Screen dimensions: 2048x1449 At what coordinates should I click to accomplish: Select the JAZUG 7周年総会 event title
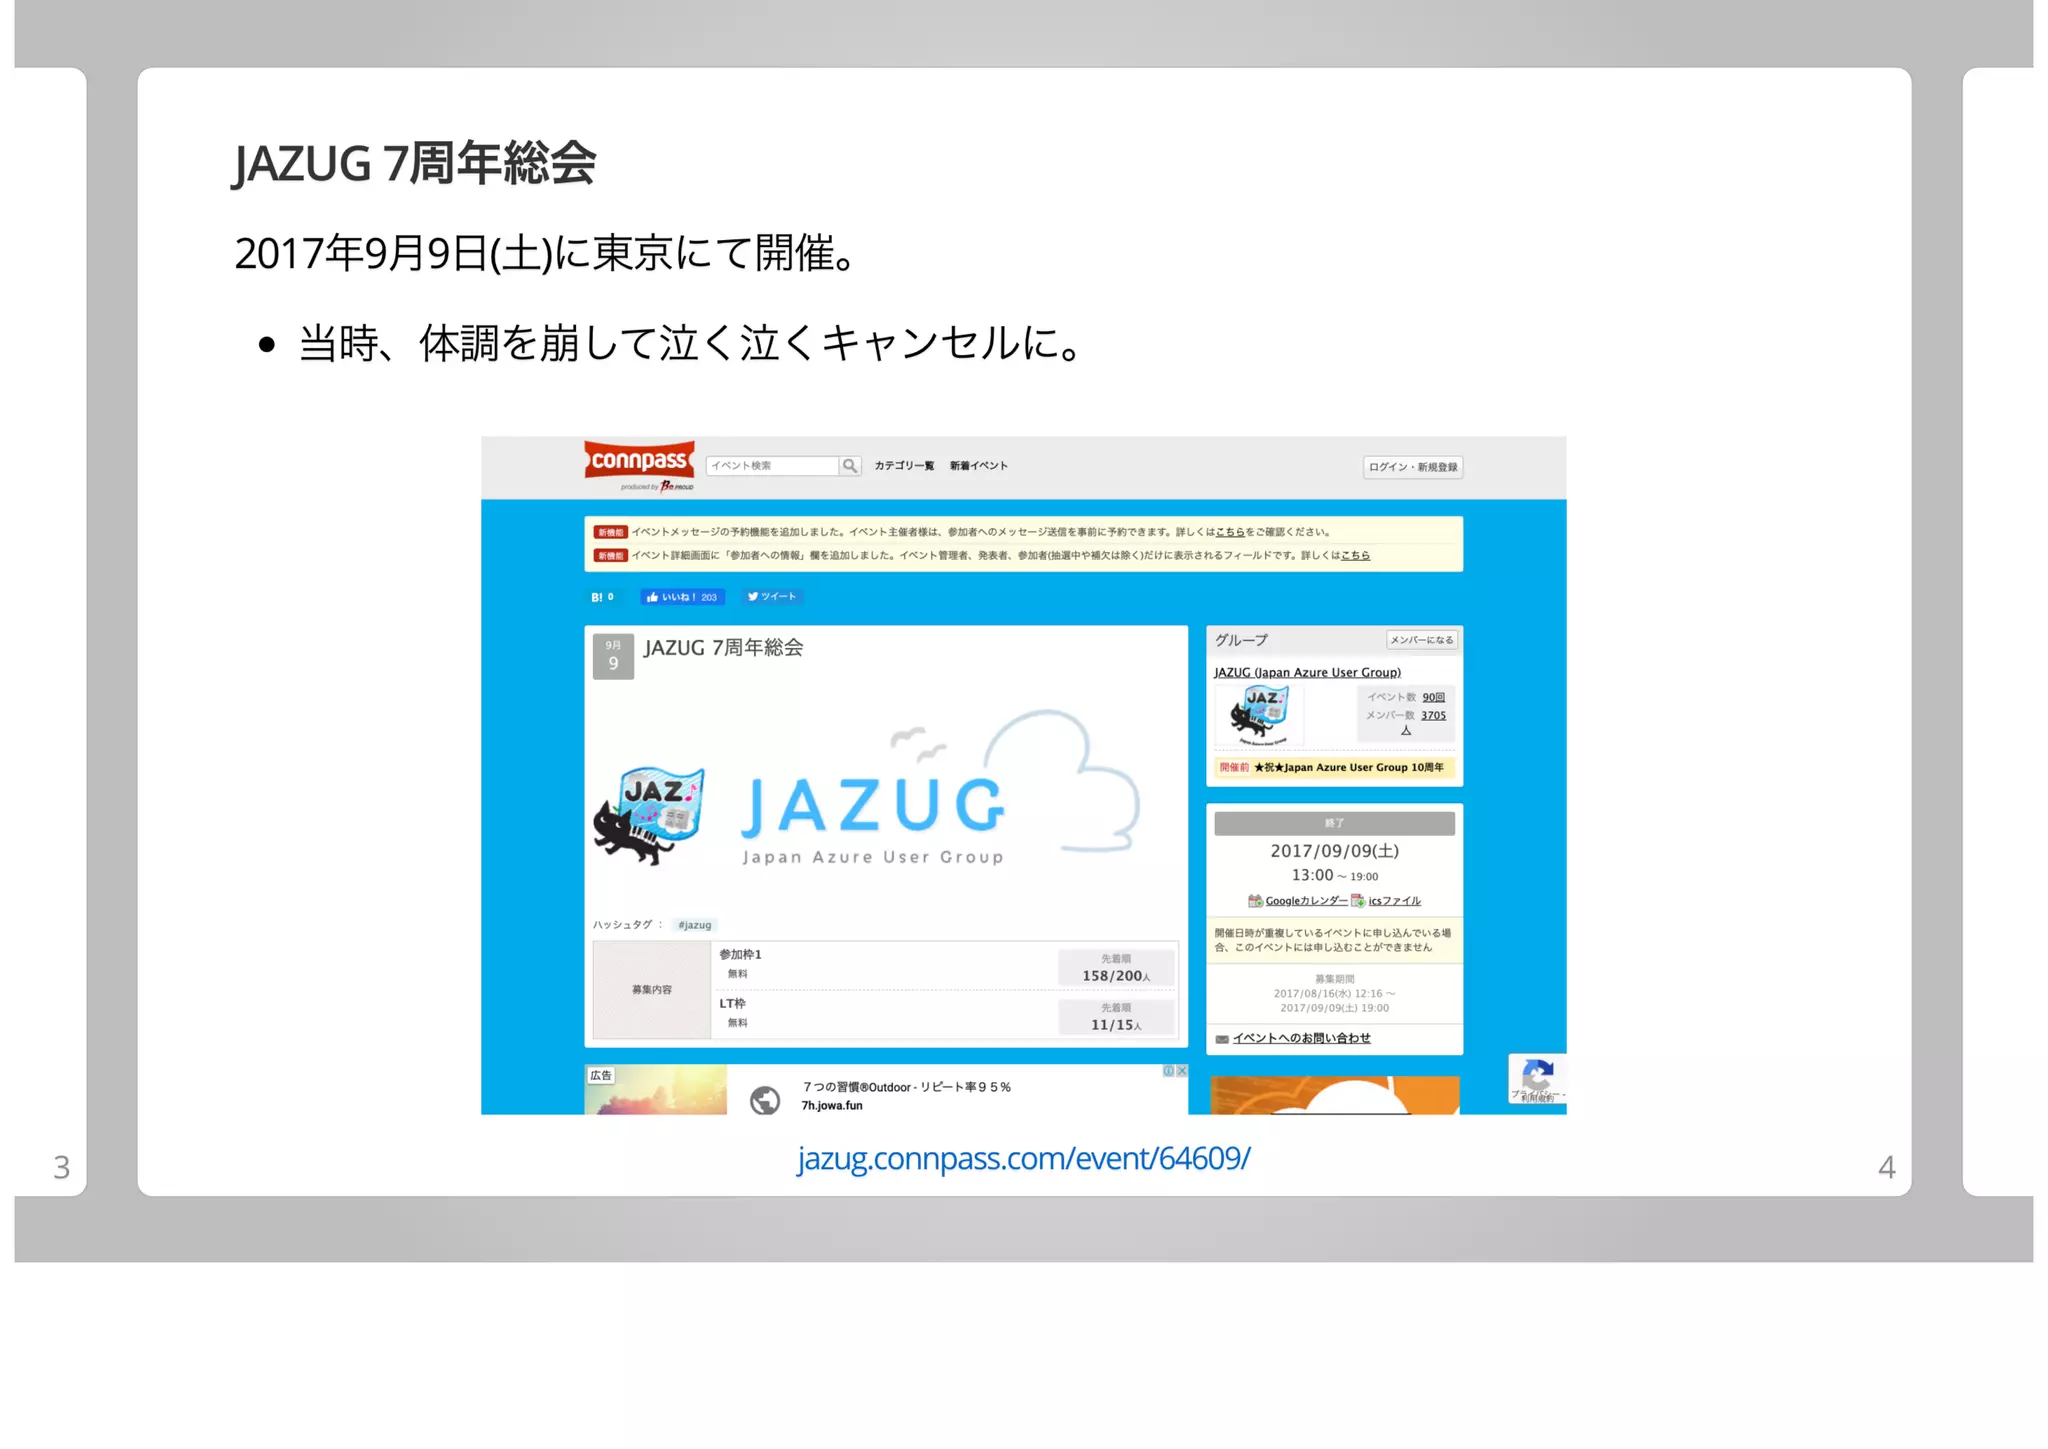723,647
